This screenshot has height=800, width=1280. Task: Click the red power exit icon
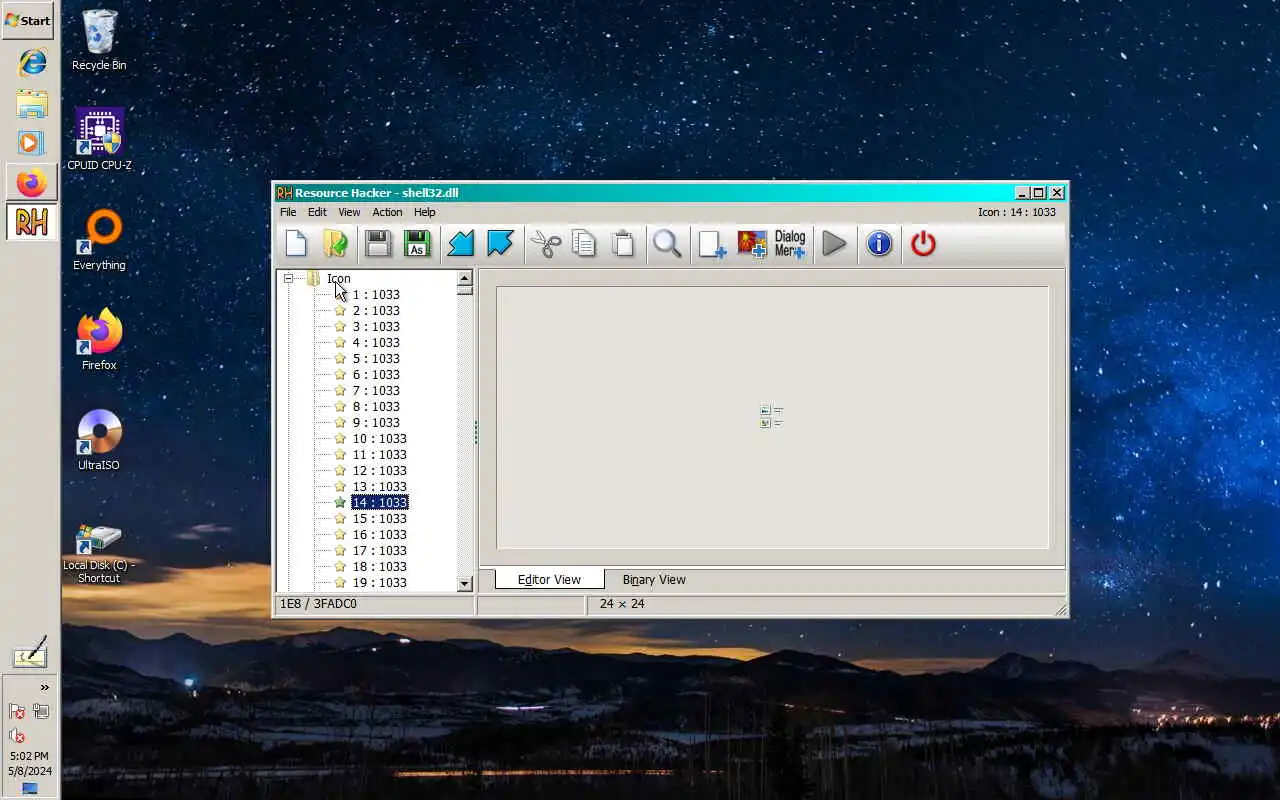pos(923,243)
